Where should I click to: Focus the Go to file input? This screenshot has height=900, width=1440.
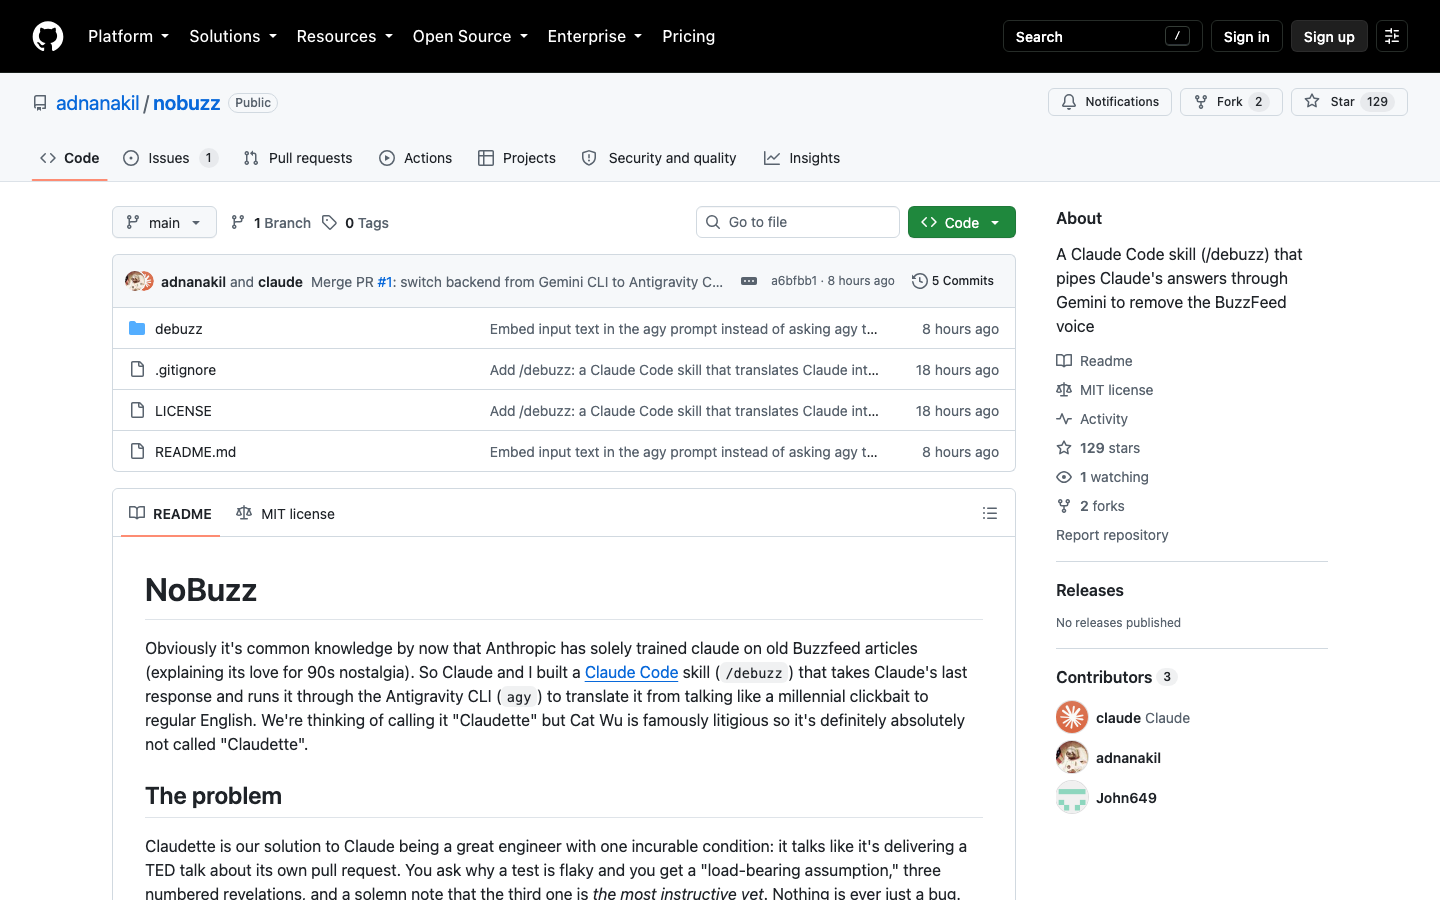798,222
